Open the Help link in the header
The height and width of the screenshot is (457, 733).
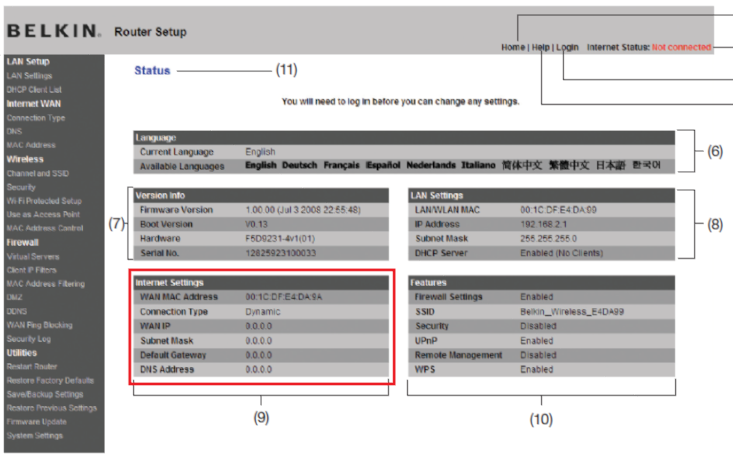click(540, 47)
